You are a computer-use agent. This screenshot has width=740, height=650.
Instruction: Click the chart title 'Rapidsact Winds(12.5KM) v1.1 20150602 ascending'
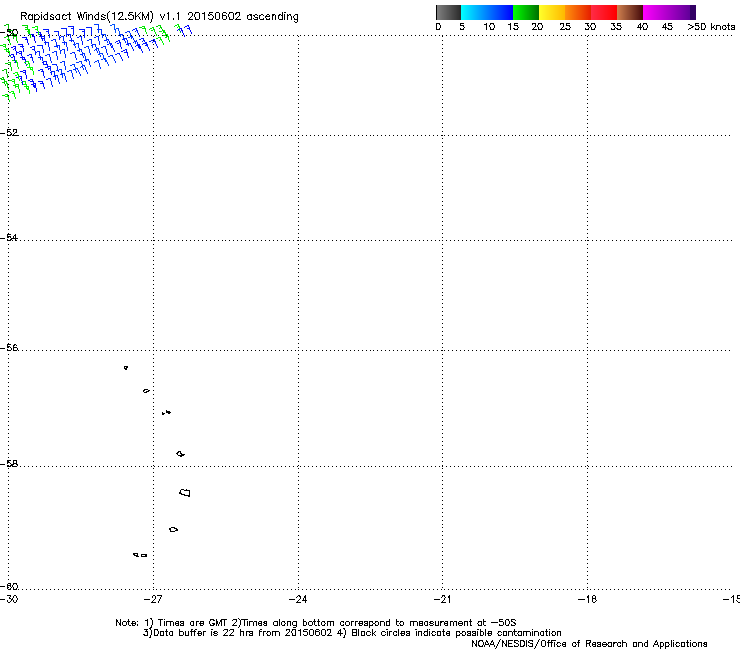click(159, 17)
